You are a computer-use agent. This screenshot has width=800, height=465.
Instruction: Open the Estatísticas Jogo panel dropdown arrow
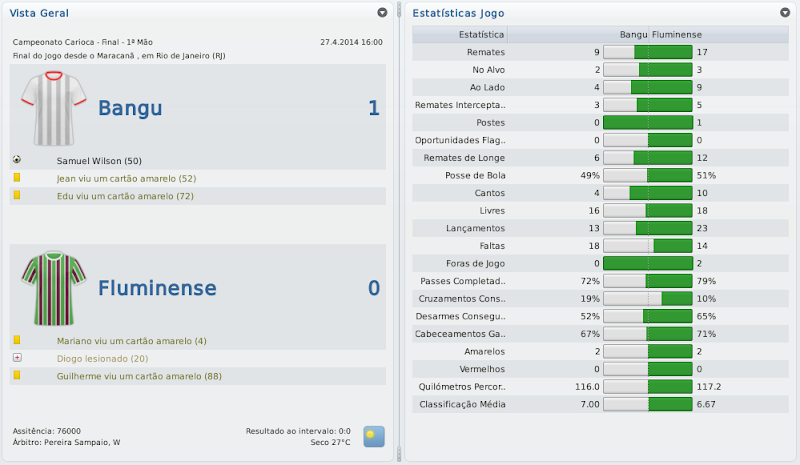coord(785,13)
